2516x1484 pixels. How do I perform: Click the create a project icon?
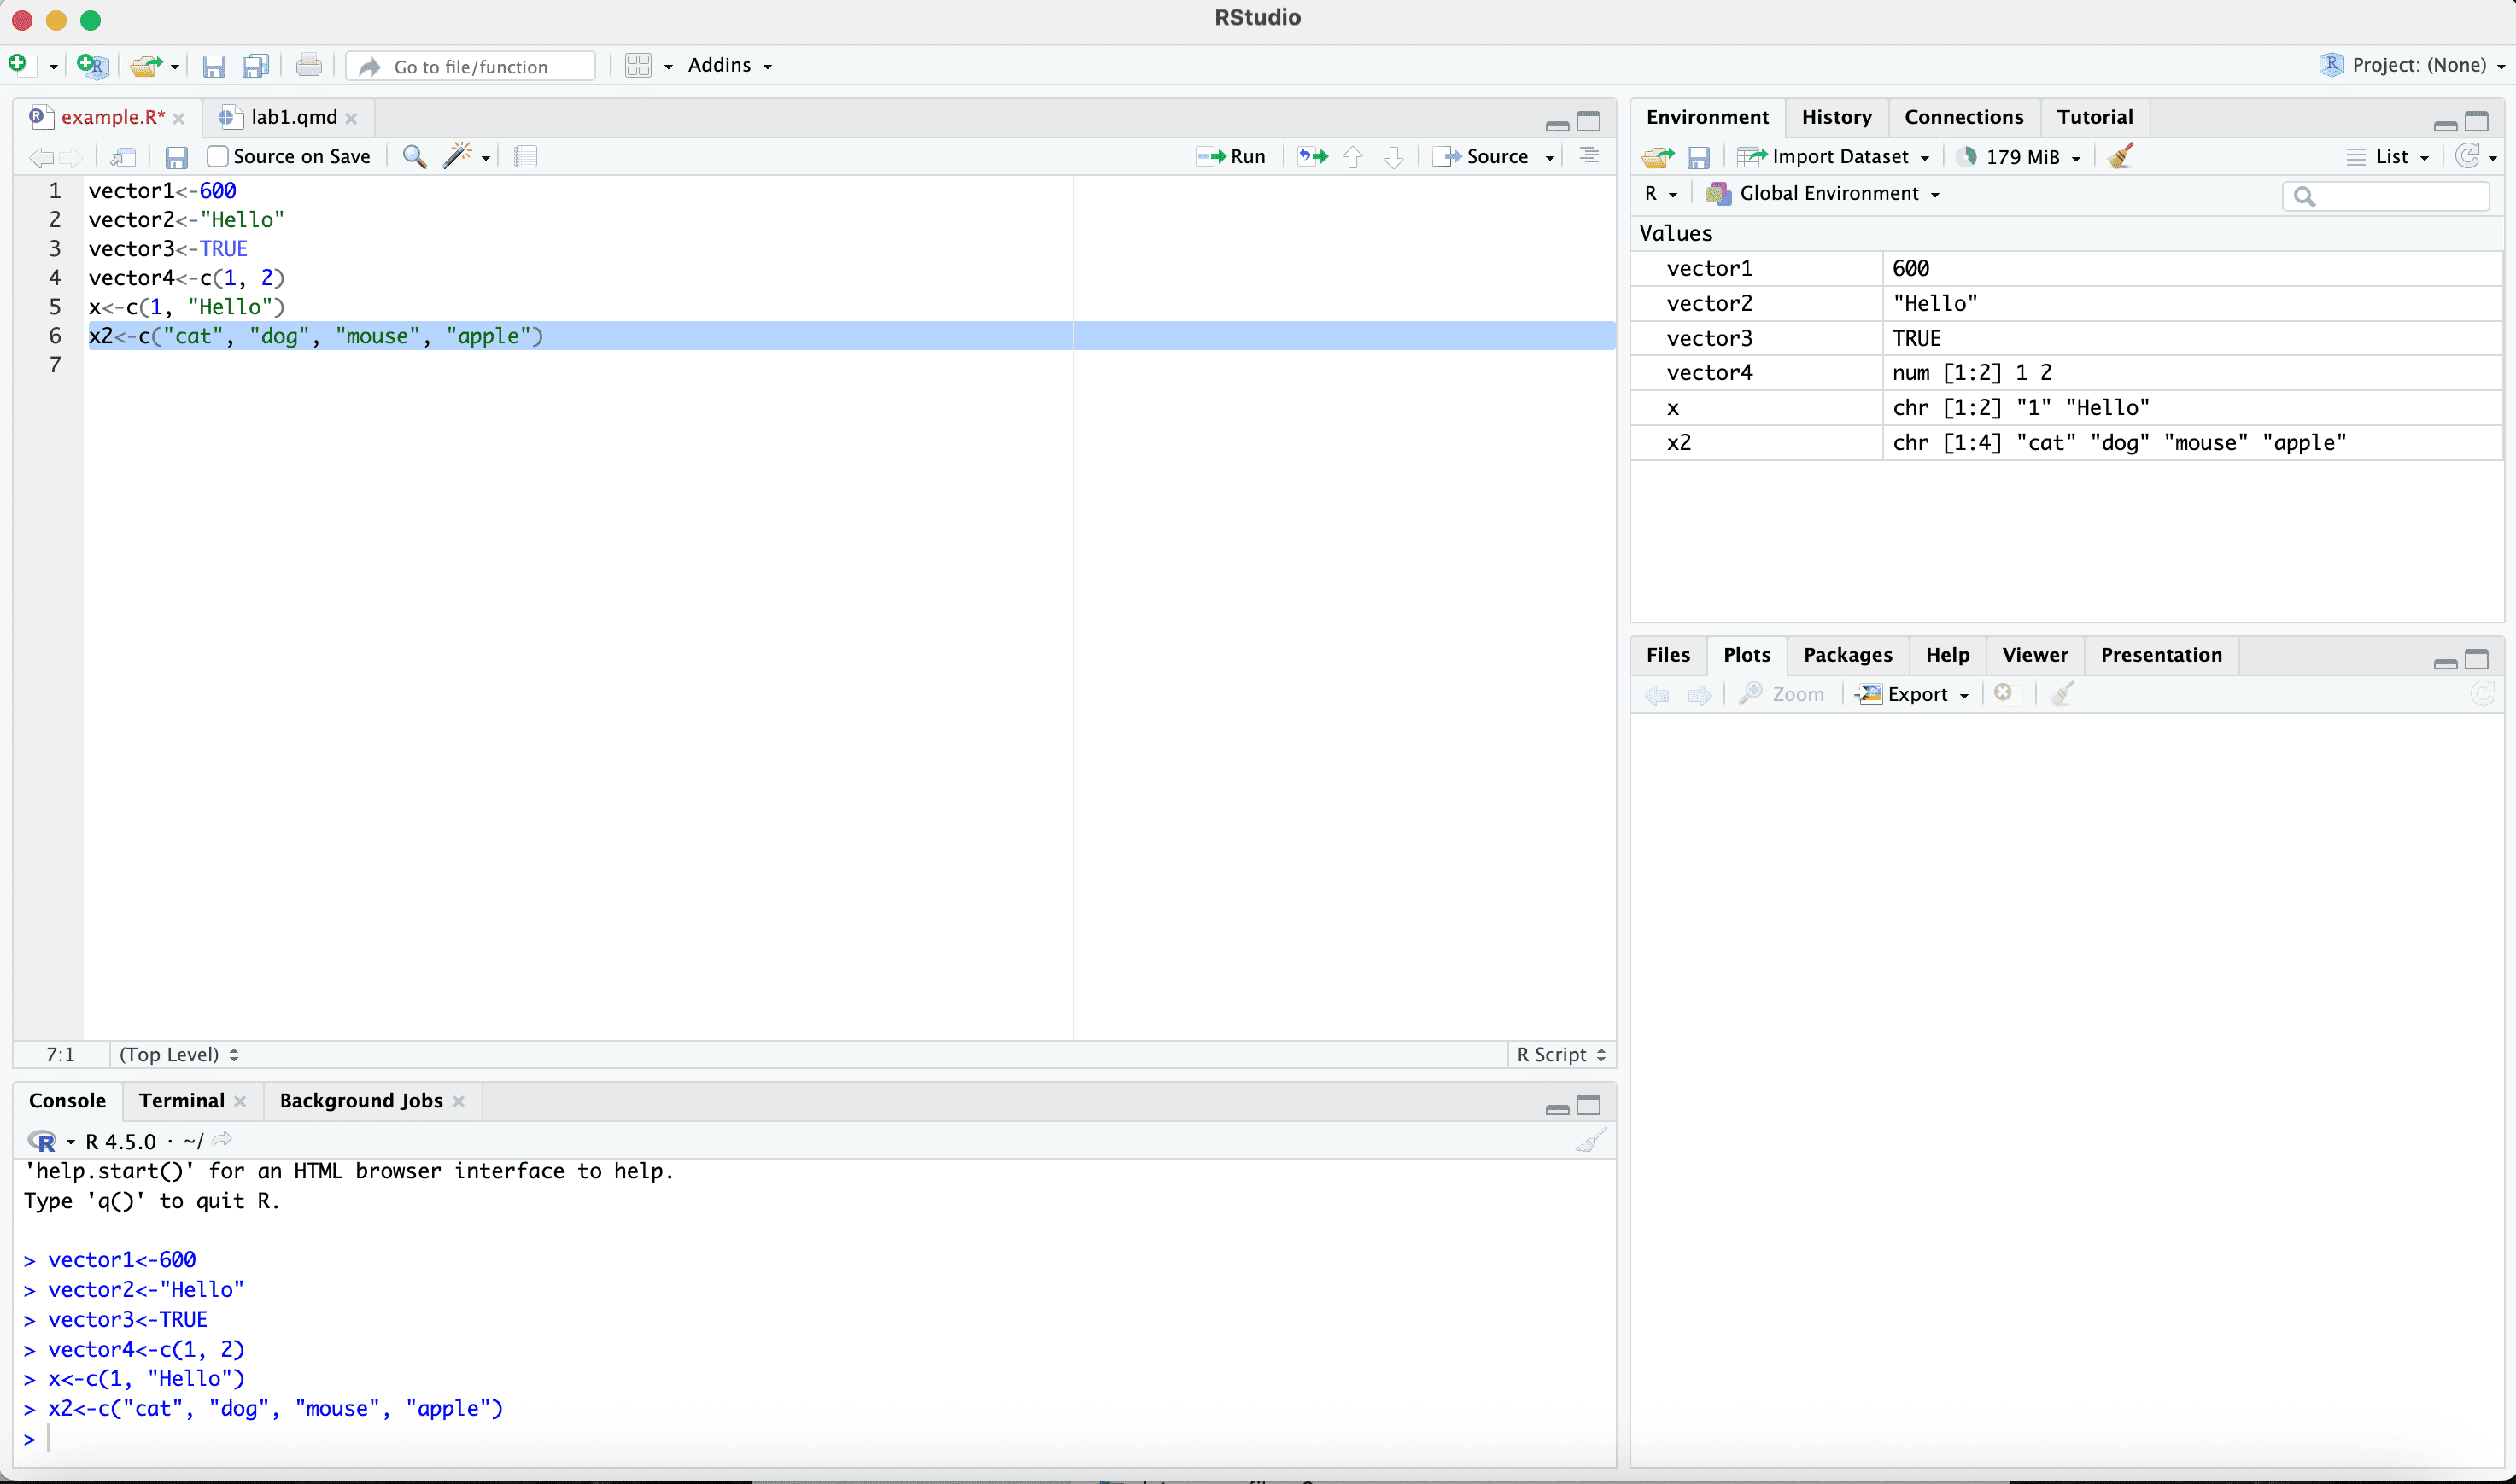(x=93, y=66)
